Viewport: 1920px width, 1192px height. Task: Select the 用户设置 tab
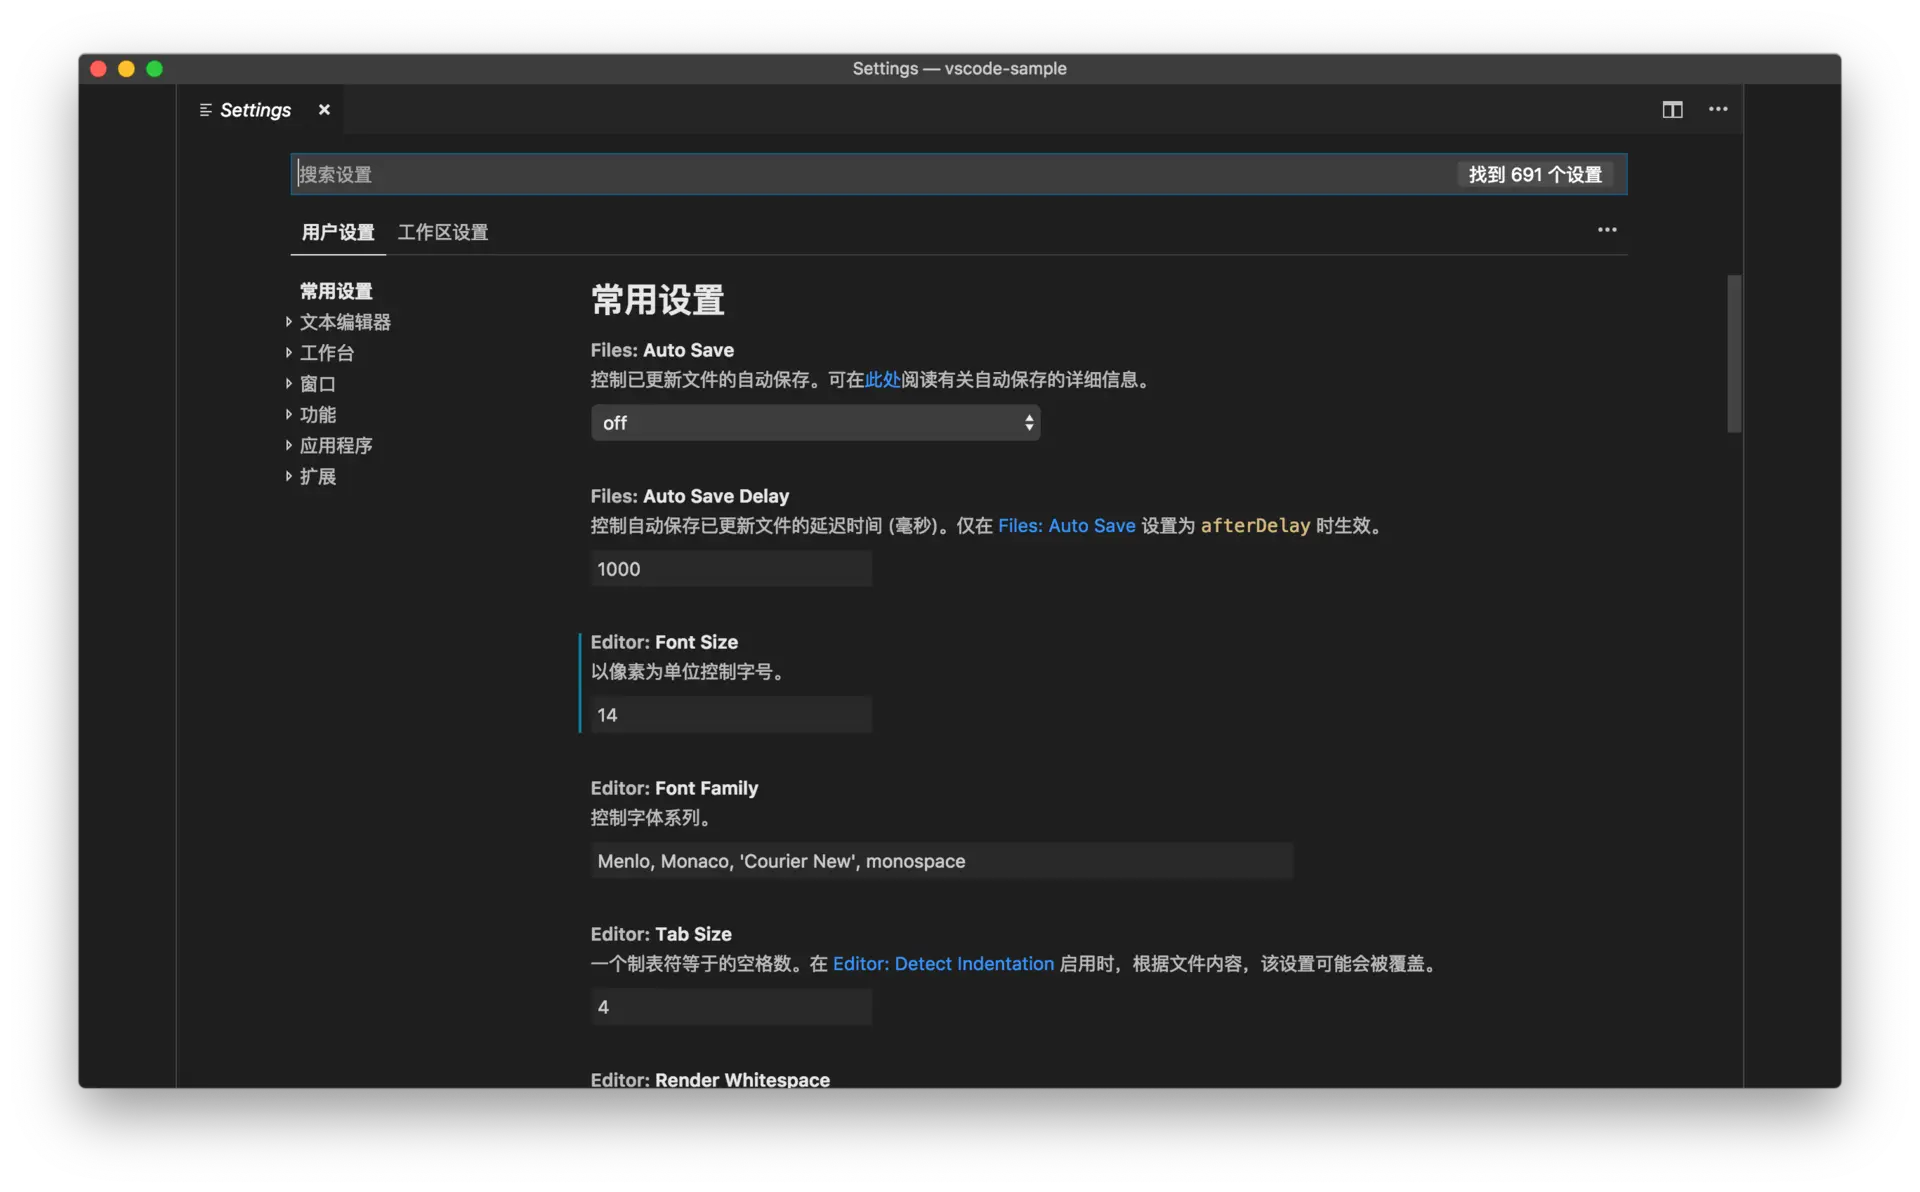click(338, 232)
